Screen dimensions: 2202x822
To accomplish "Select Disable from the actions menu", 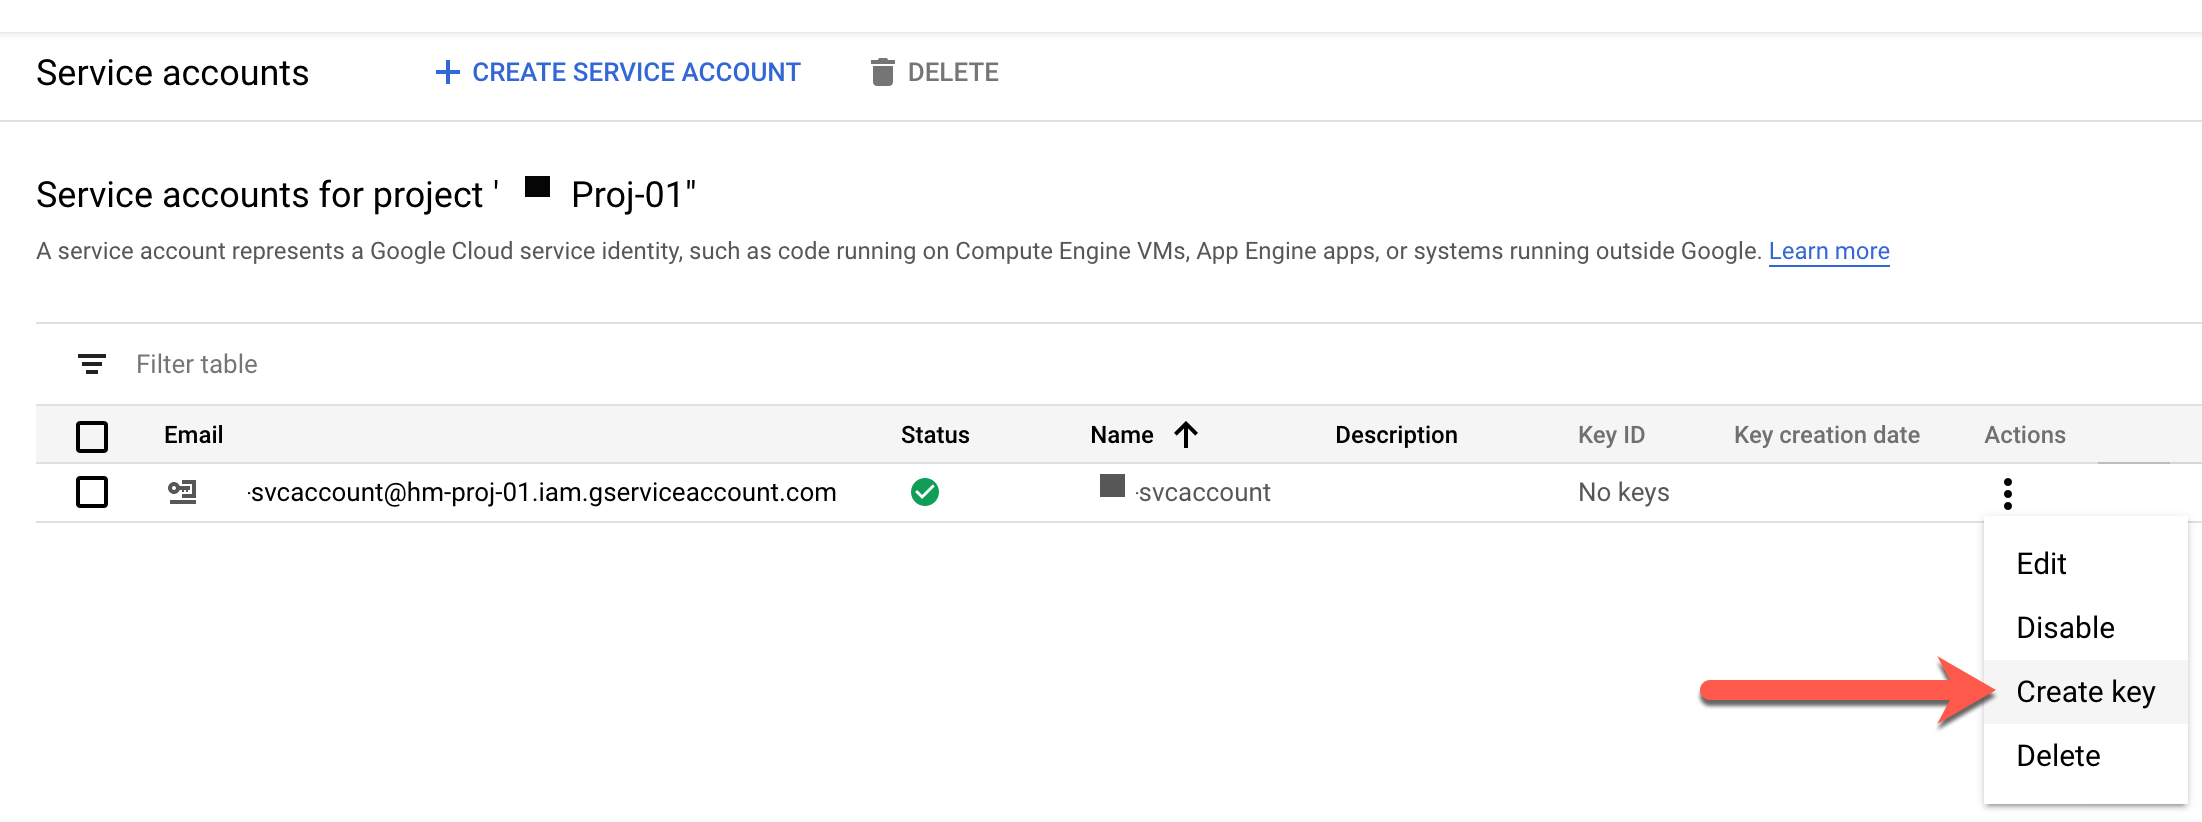I will [x=2065, y=628].
